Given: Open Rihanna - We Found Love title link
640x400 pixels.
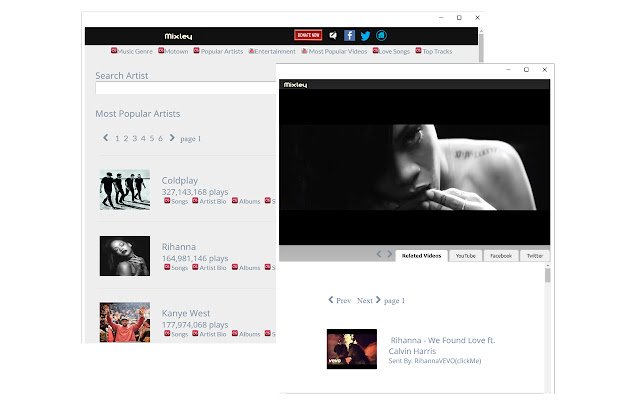Looking at the screenshot, I should pyautogui.click(x=442, y=345).
